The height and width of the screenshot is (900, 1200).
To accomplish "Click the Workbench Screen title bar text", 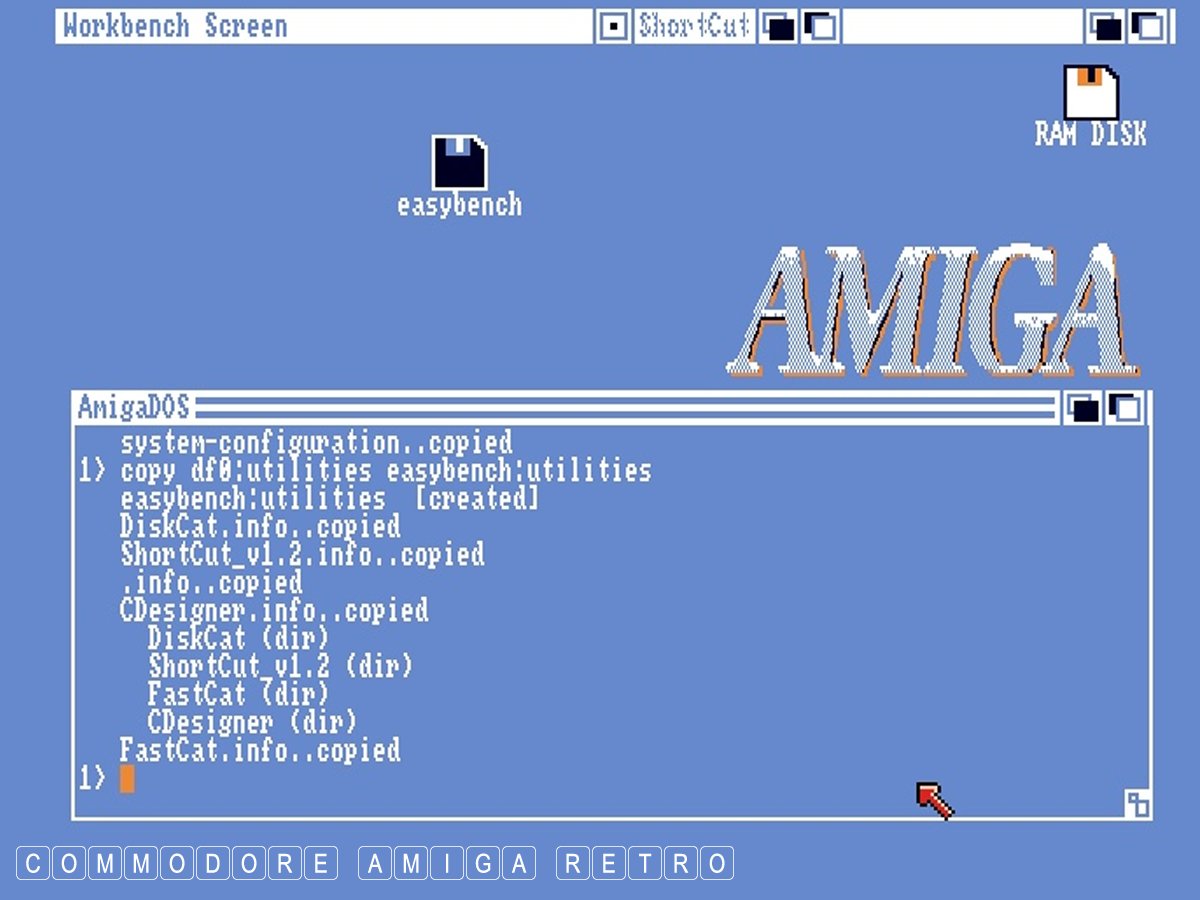I will point(175,26).
